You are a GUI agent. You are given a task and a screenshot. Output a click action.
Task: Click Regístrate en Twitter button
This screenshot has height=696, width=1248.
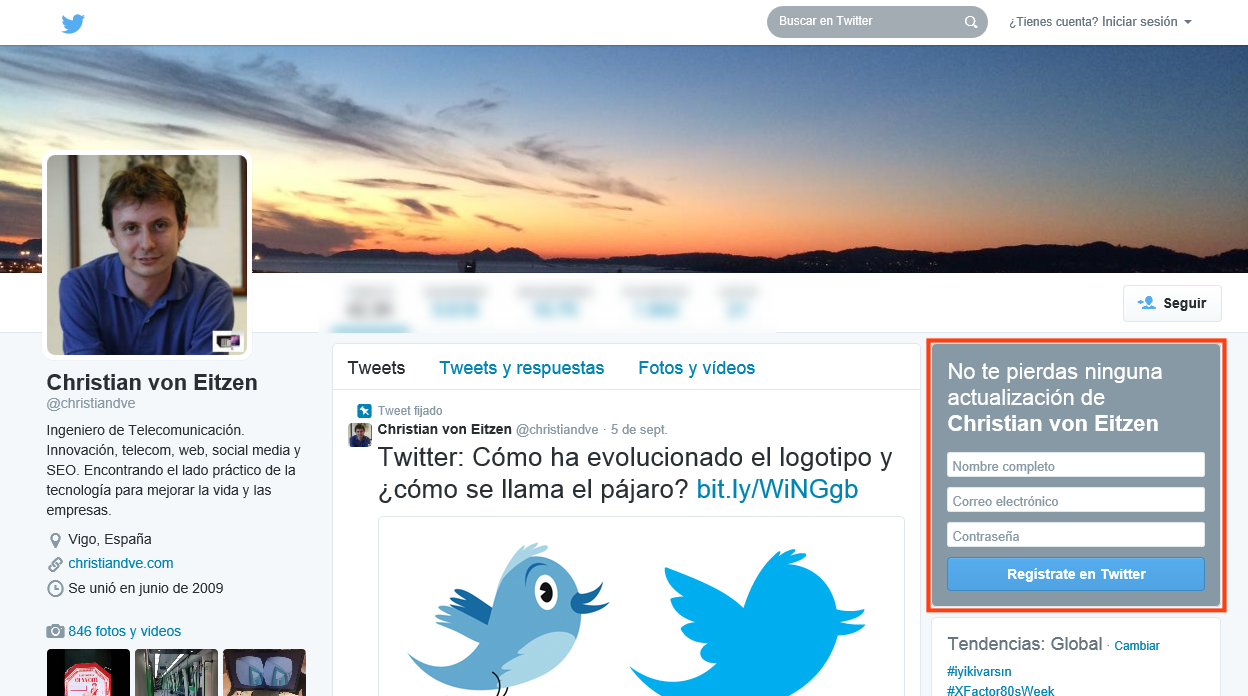click(1076, 574)
